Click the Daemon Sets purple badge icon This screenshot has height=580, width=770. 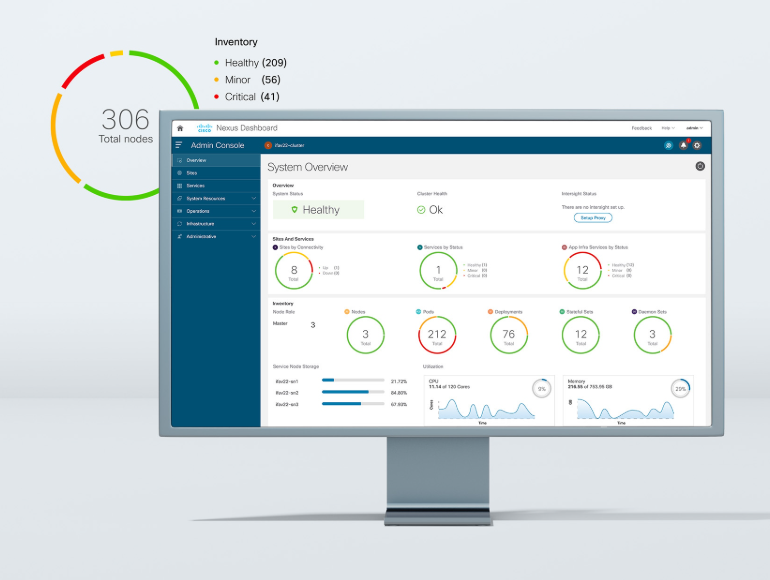(x=634, y=312)
